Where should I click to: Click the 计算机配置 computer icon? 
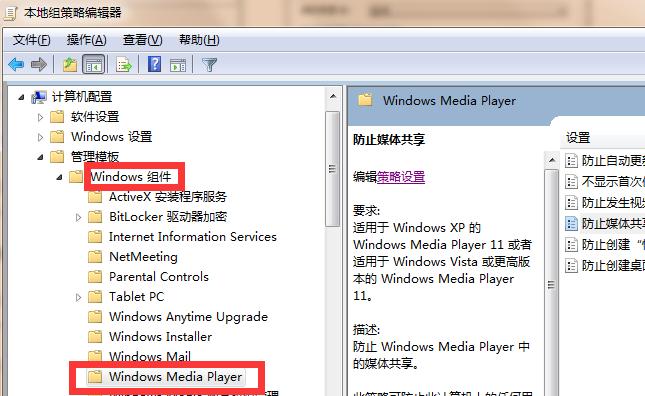point(39,97)
